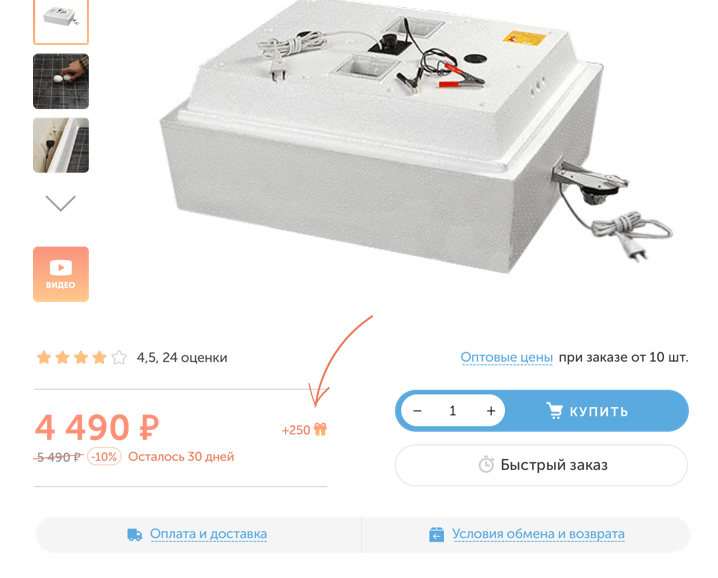
Task: Expand more thumbnails with down chevron
Action: 60,203
